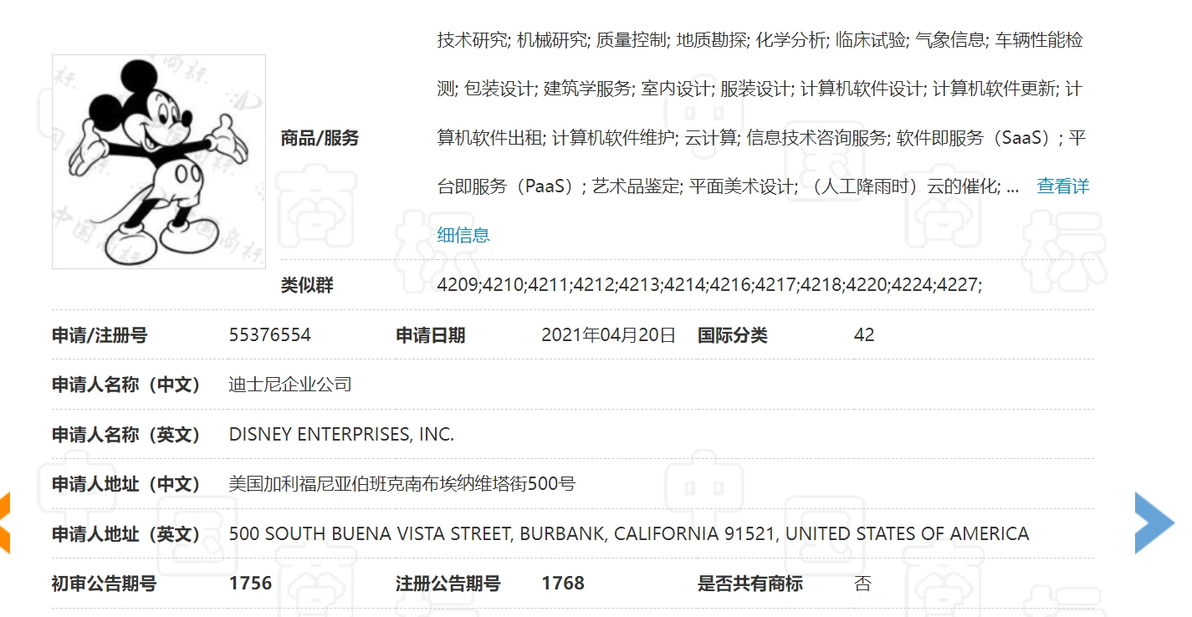Click the 类似群 label
Screen dimensions: 1192x617
pyautogui.click(x=307, y=286)
